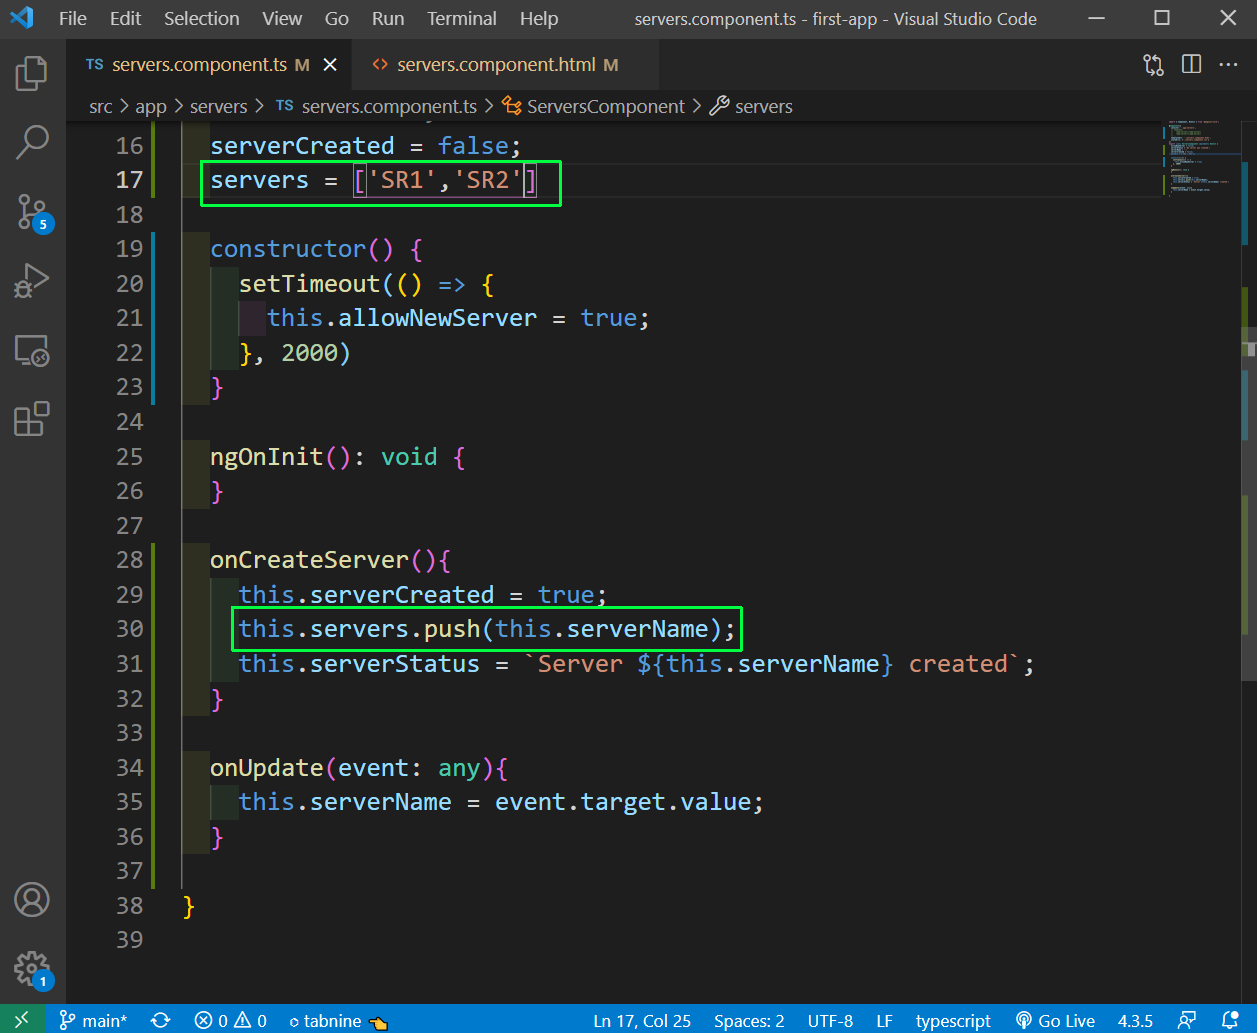This screenshot has width=1257, height=1033.
Task: Open the Accounts menu icon
Action: point(32,900)
